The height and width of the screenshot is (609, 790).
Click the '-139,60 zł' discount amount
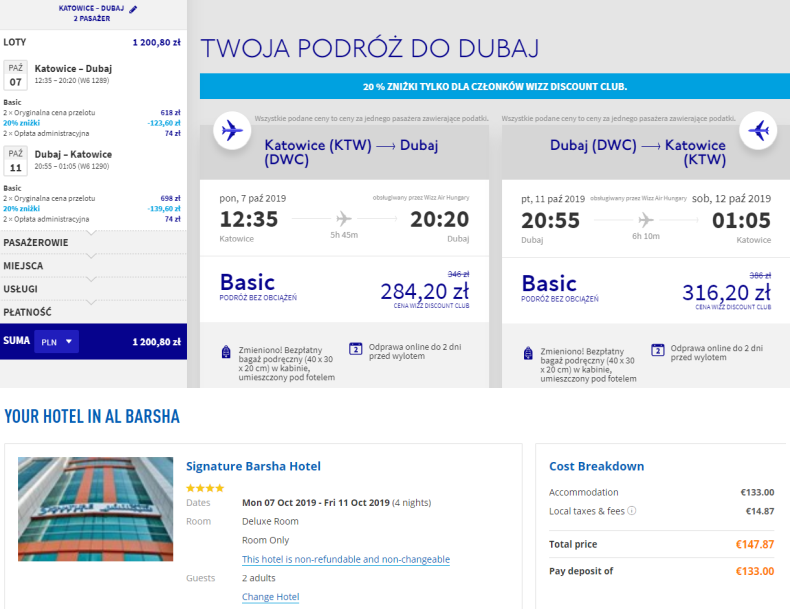[164, 209]
